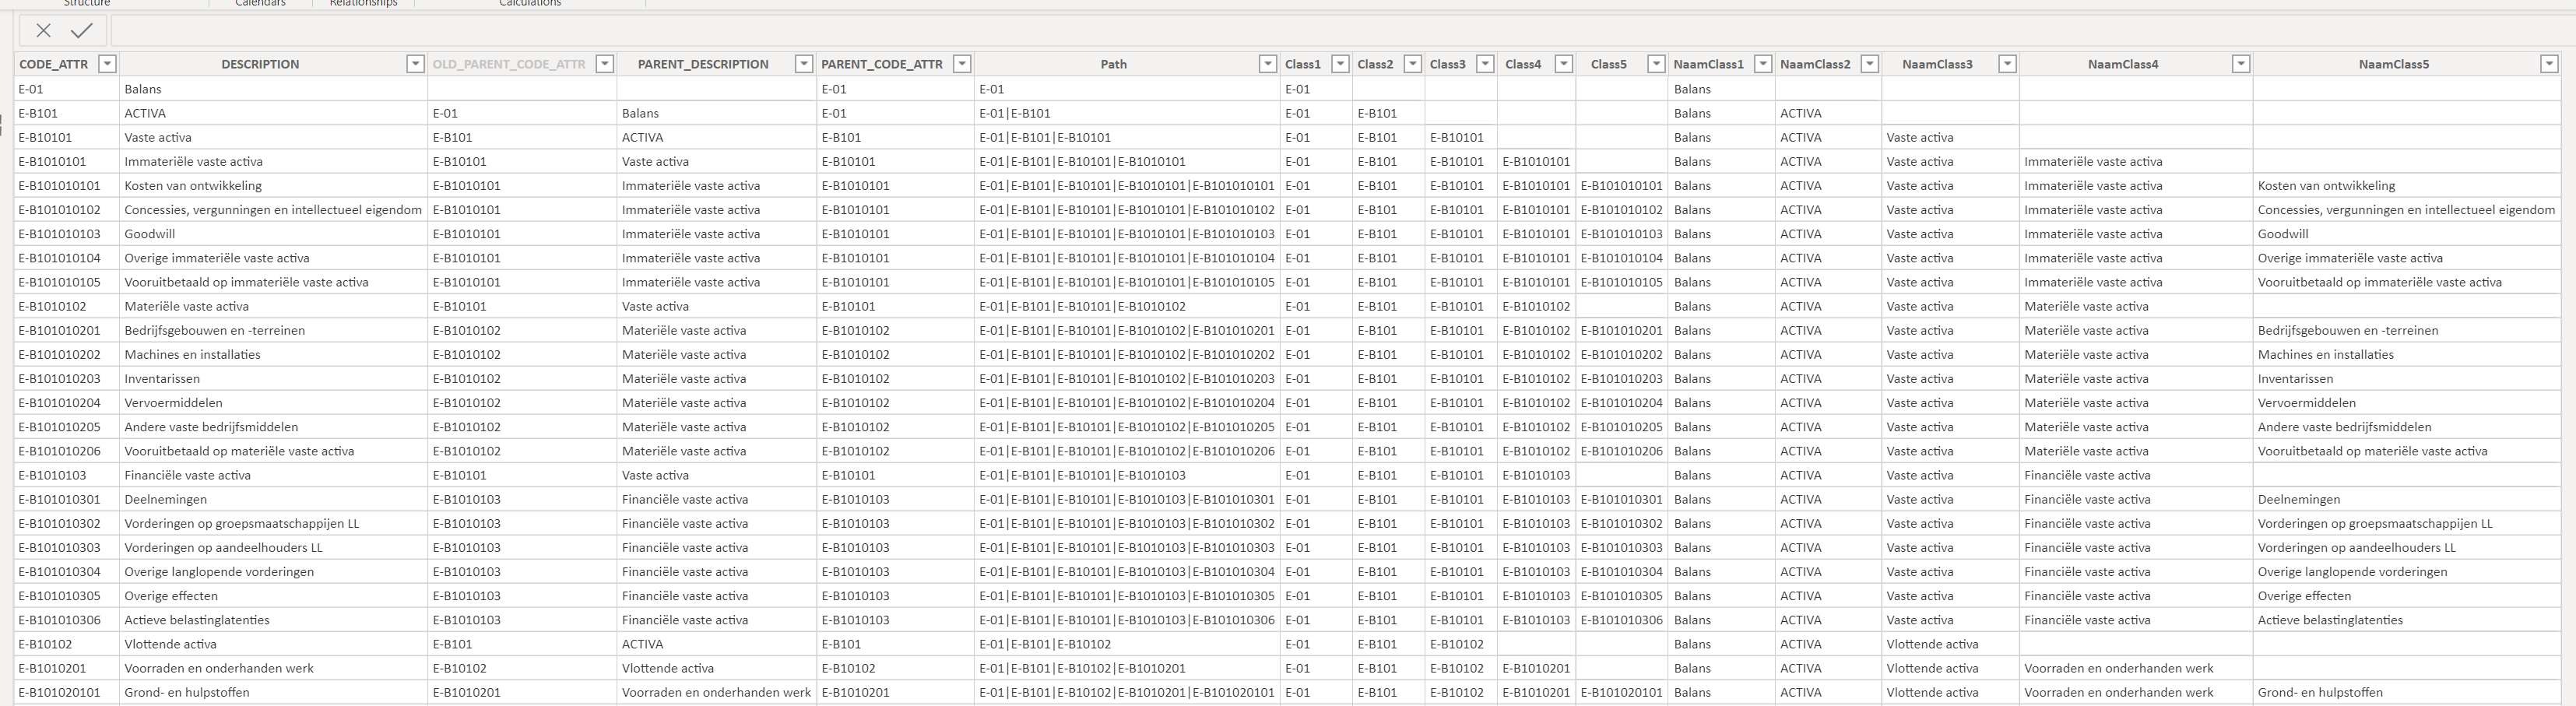
Task: Select the E-B101010204 CODE_ATTR cell
Action: pyautogui.click(x=67, y=403)
